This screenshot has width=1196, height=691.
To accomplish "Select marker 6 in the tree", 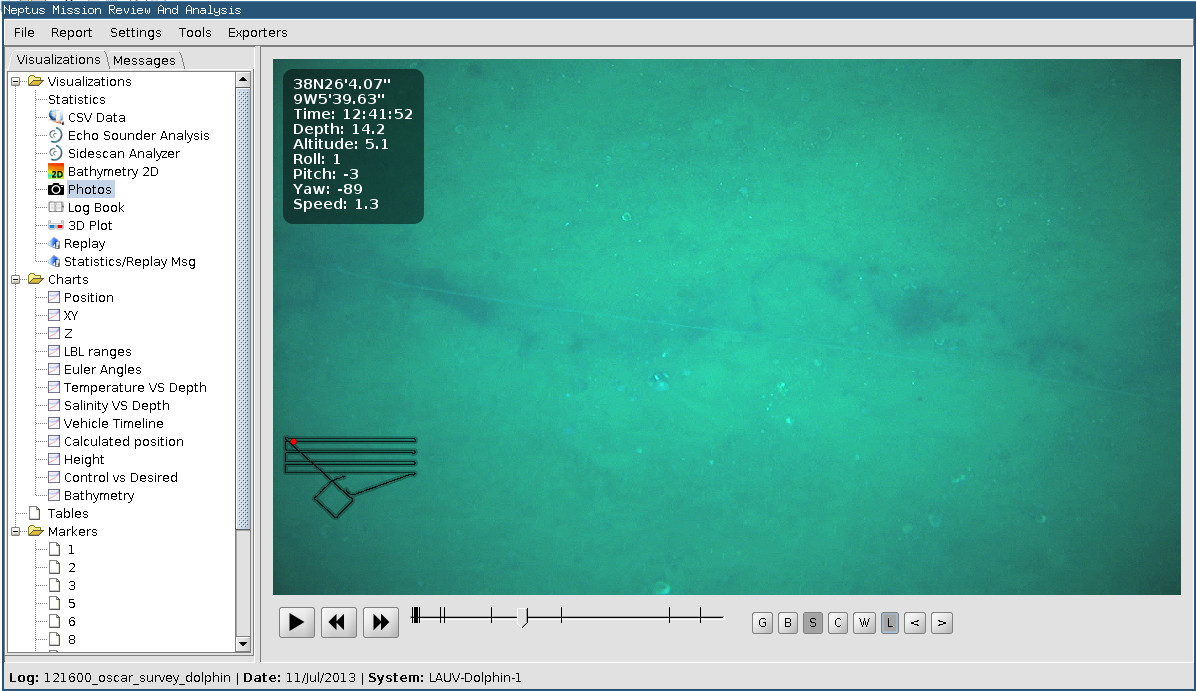I will click(x=72, y=622).
